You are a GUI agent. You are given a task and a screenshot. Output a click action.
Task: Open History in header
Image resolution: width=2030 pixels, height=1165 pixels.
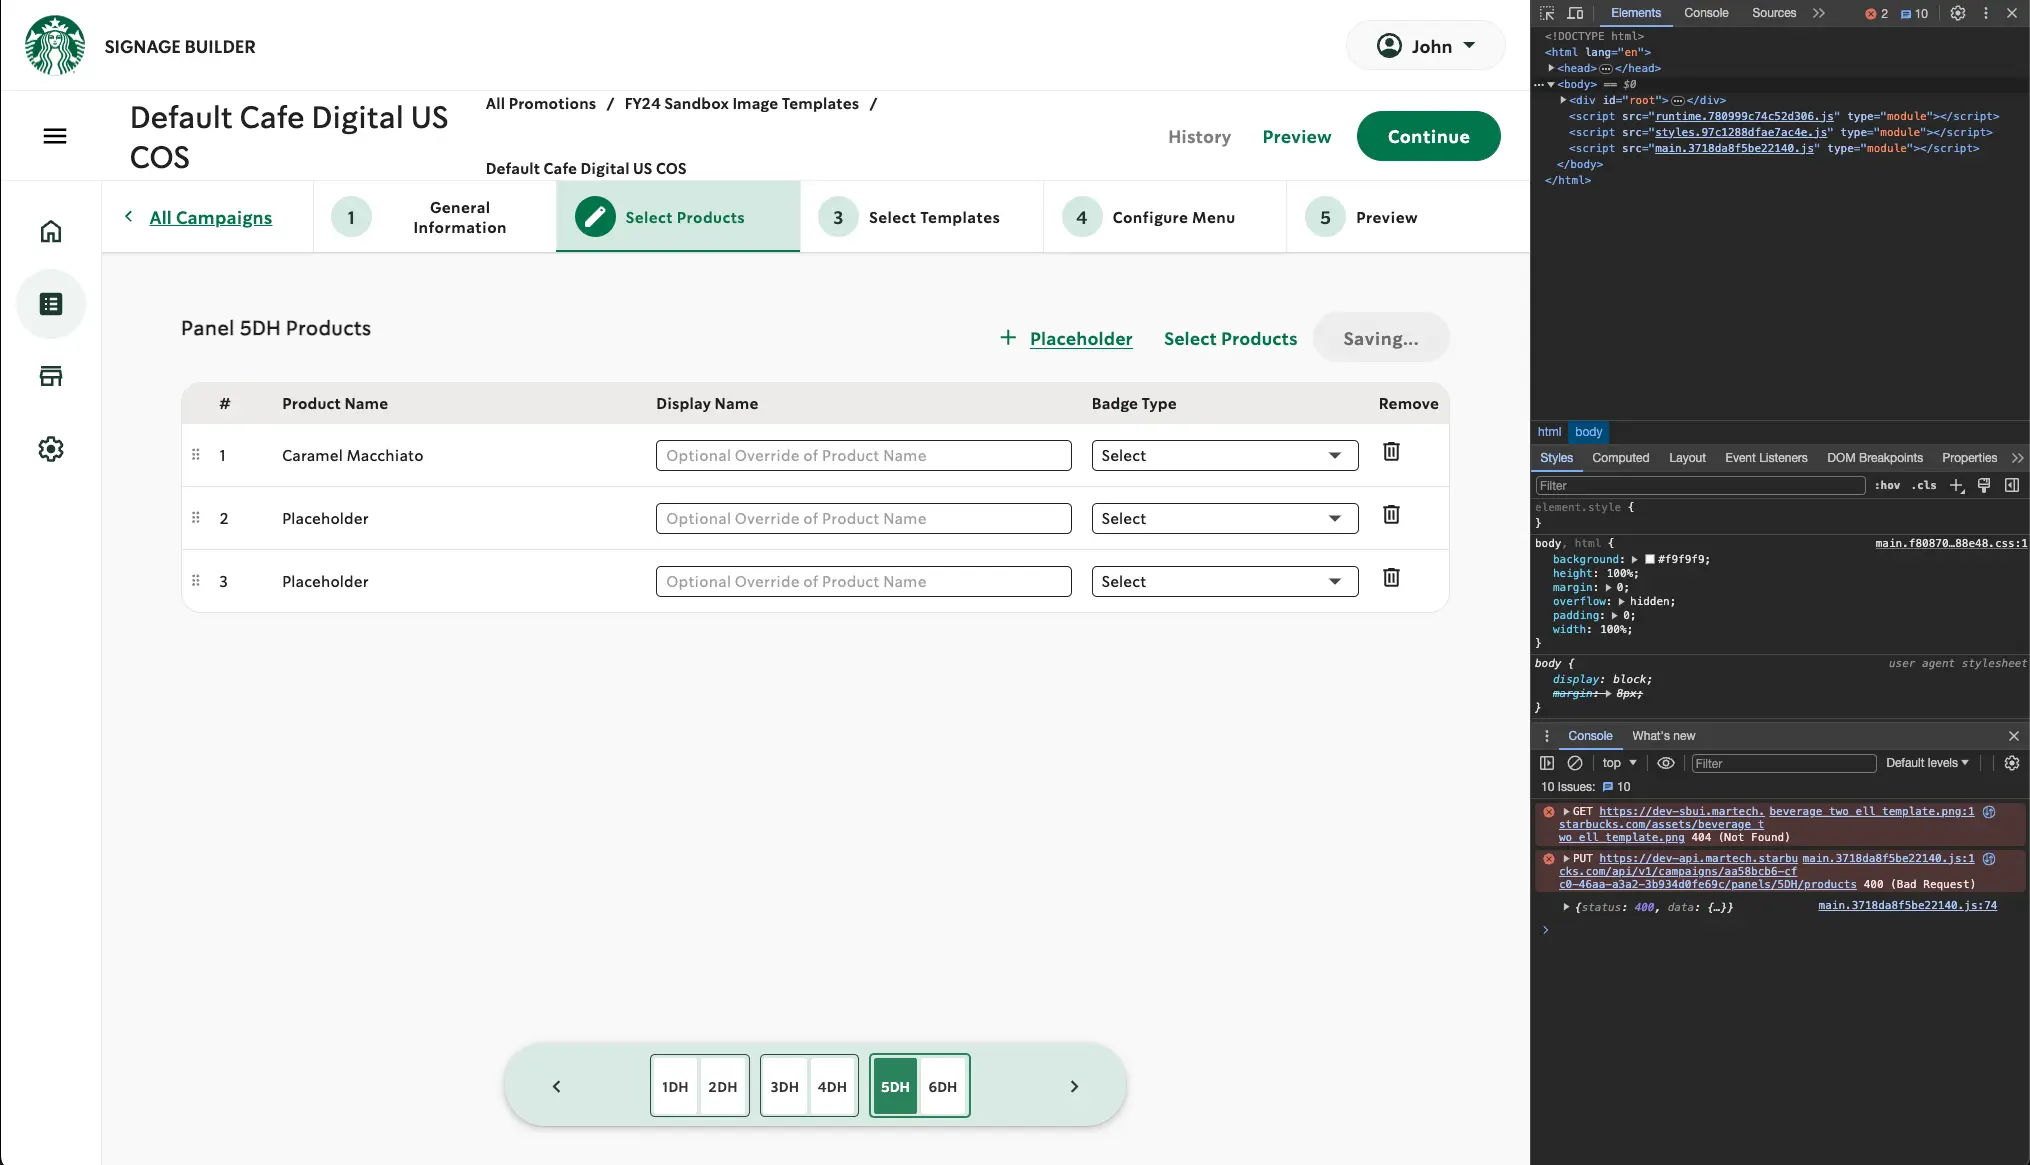(1199, 137)
